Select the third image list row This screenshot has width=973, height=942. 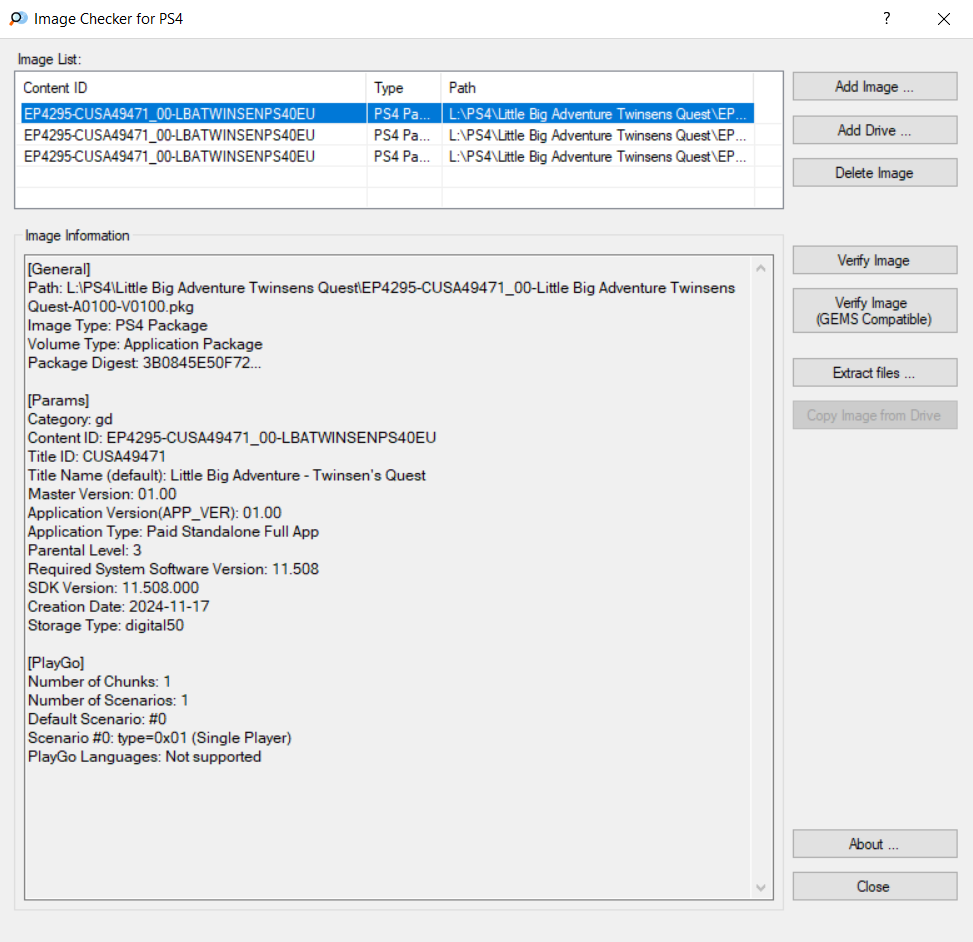387,156
